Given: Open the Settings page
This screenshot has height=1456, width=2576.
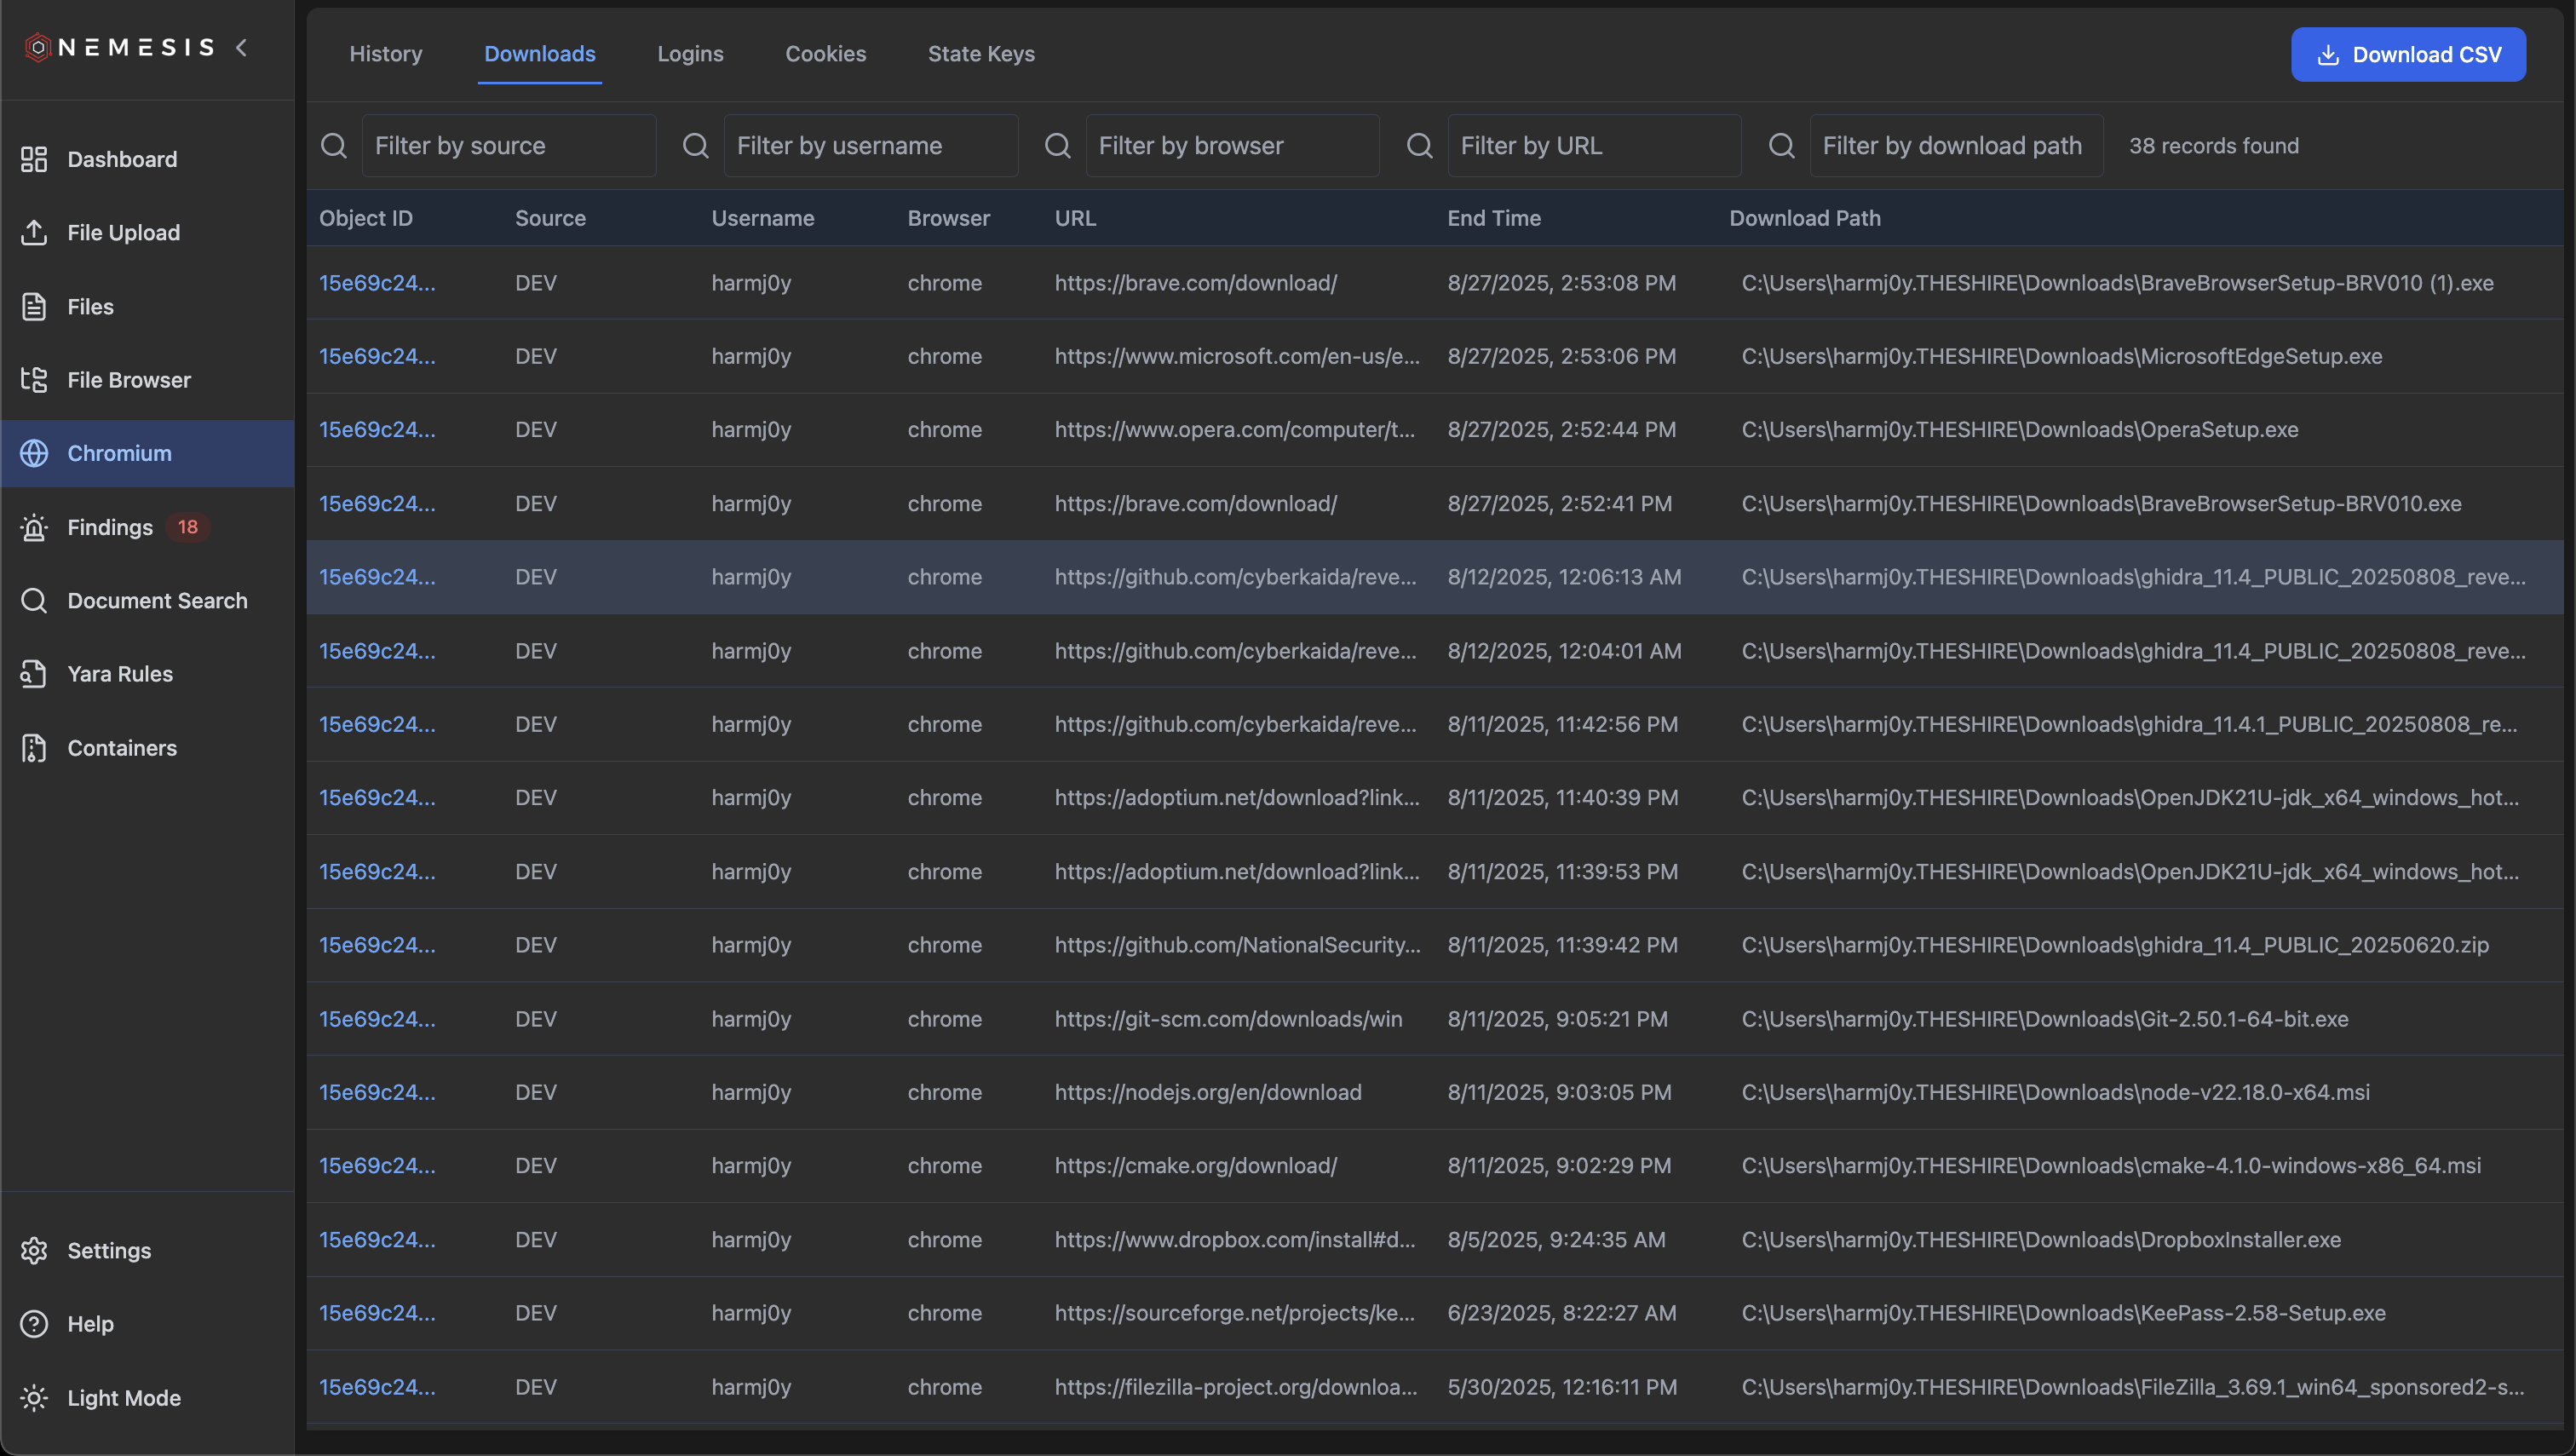Looking at the screenshot, I should 109,1250.
